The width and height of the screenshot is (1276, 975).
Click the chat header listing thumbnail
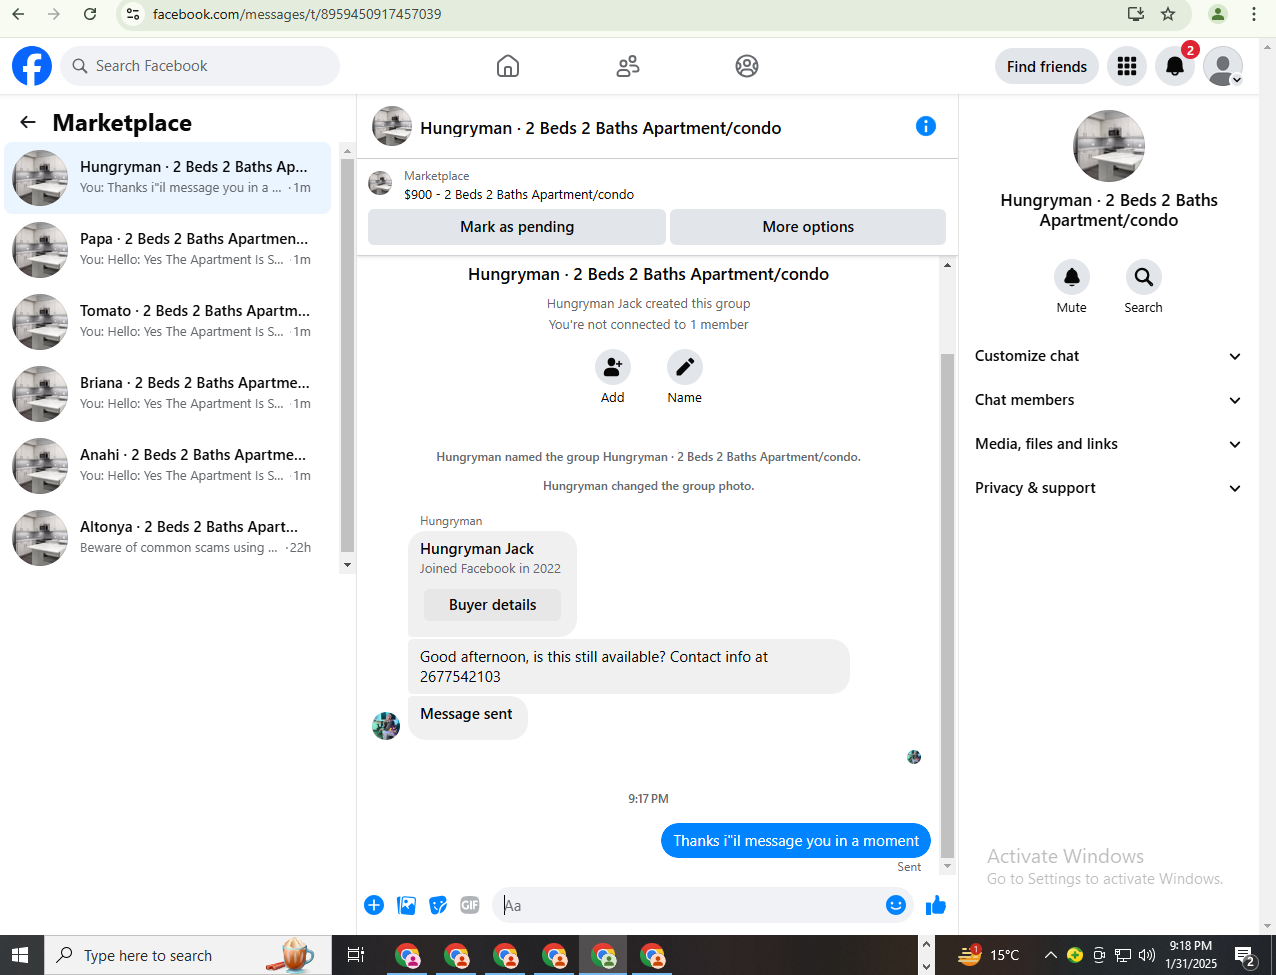392,126
